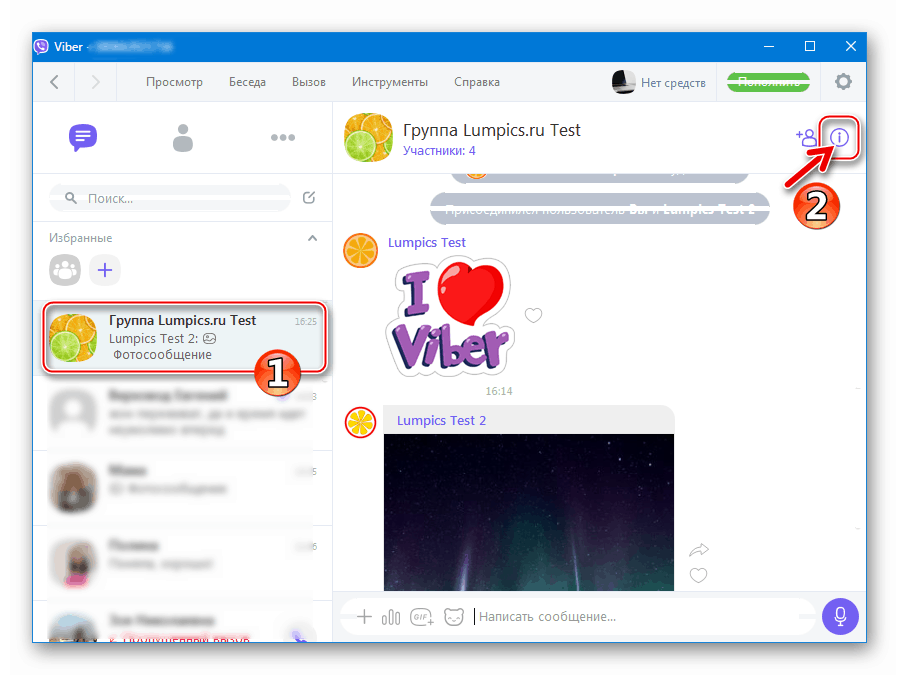Viewport: 899px width, 675px height.
Task: Forward the photo using the share arrow
Action: (698, 549)
